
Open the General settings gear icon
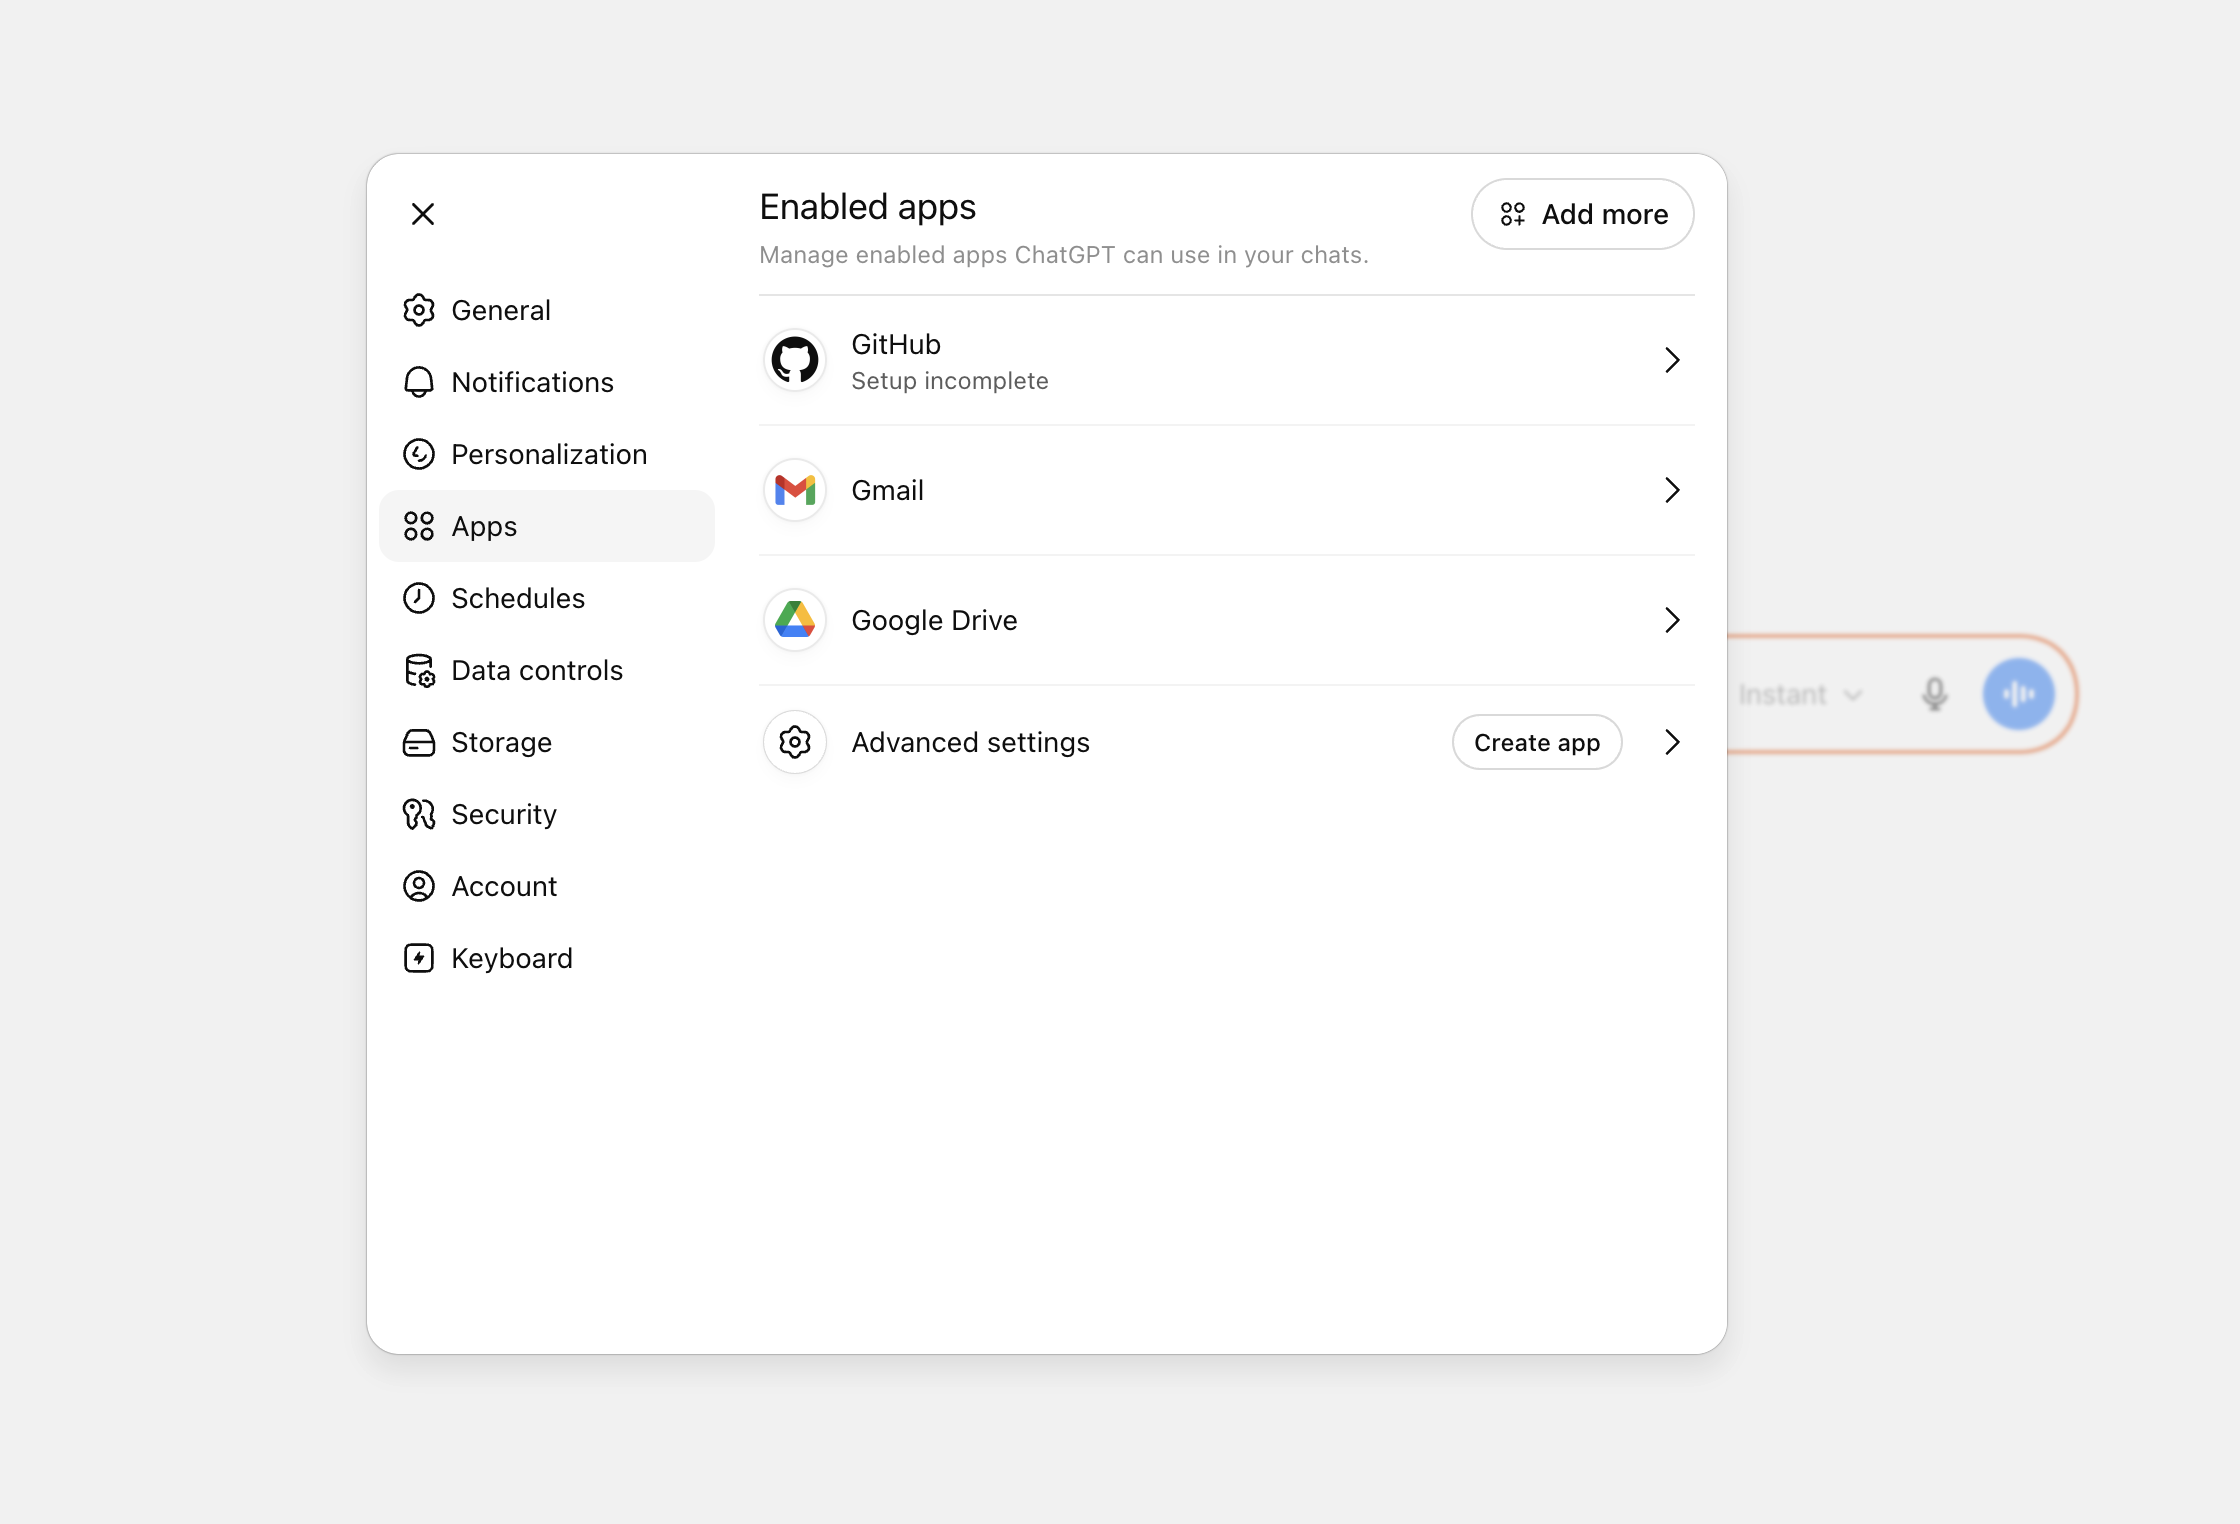click(419, 310)
